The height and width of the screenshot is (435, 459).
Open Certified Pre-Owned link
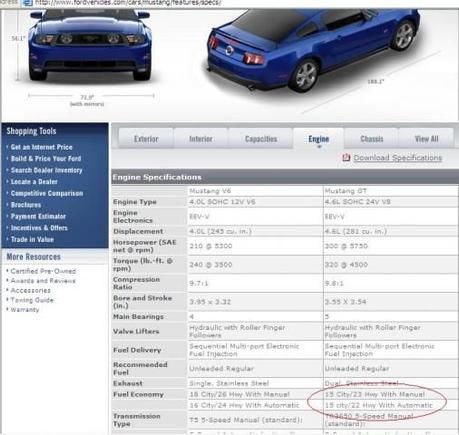(43, 271)
